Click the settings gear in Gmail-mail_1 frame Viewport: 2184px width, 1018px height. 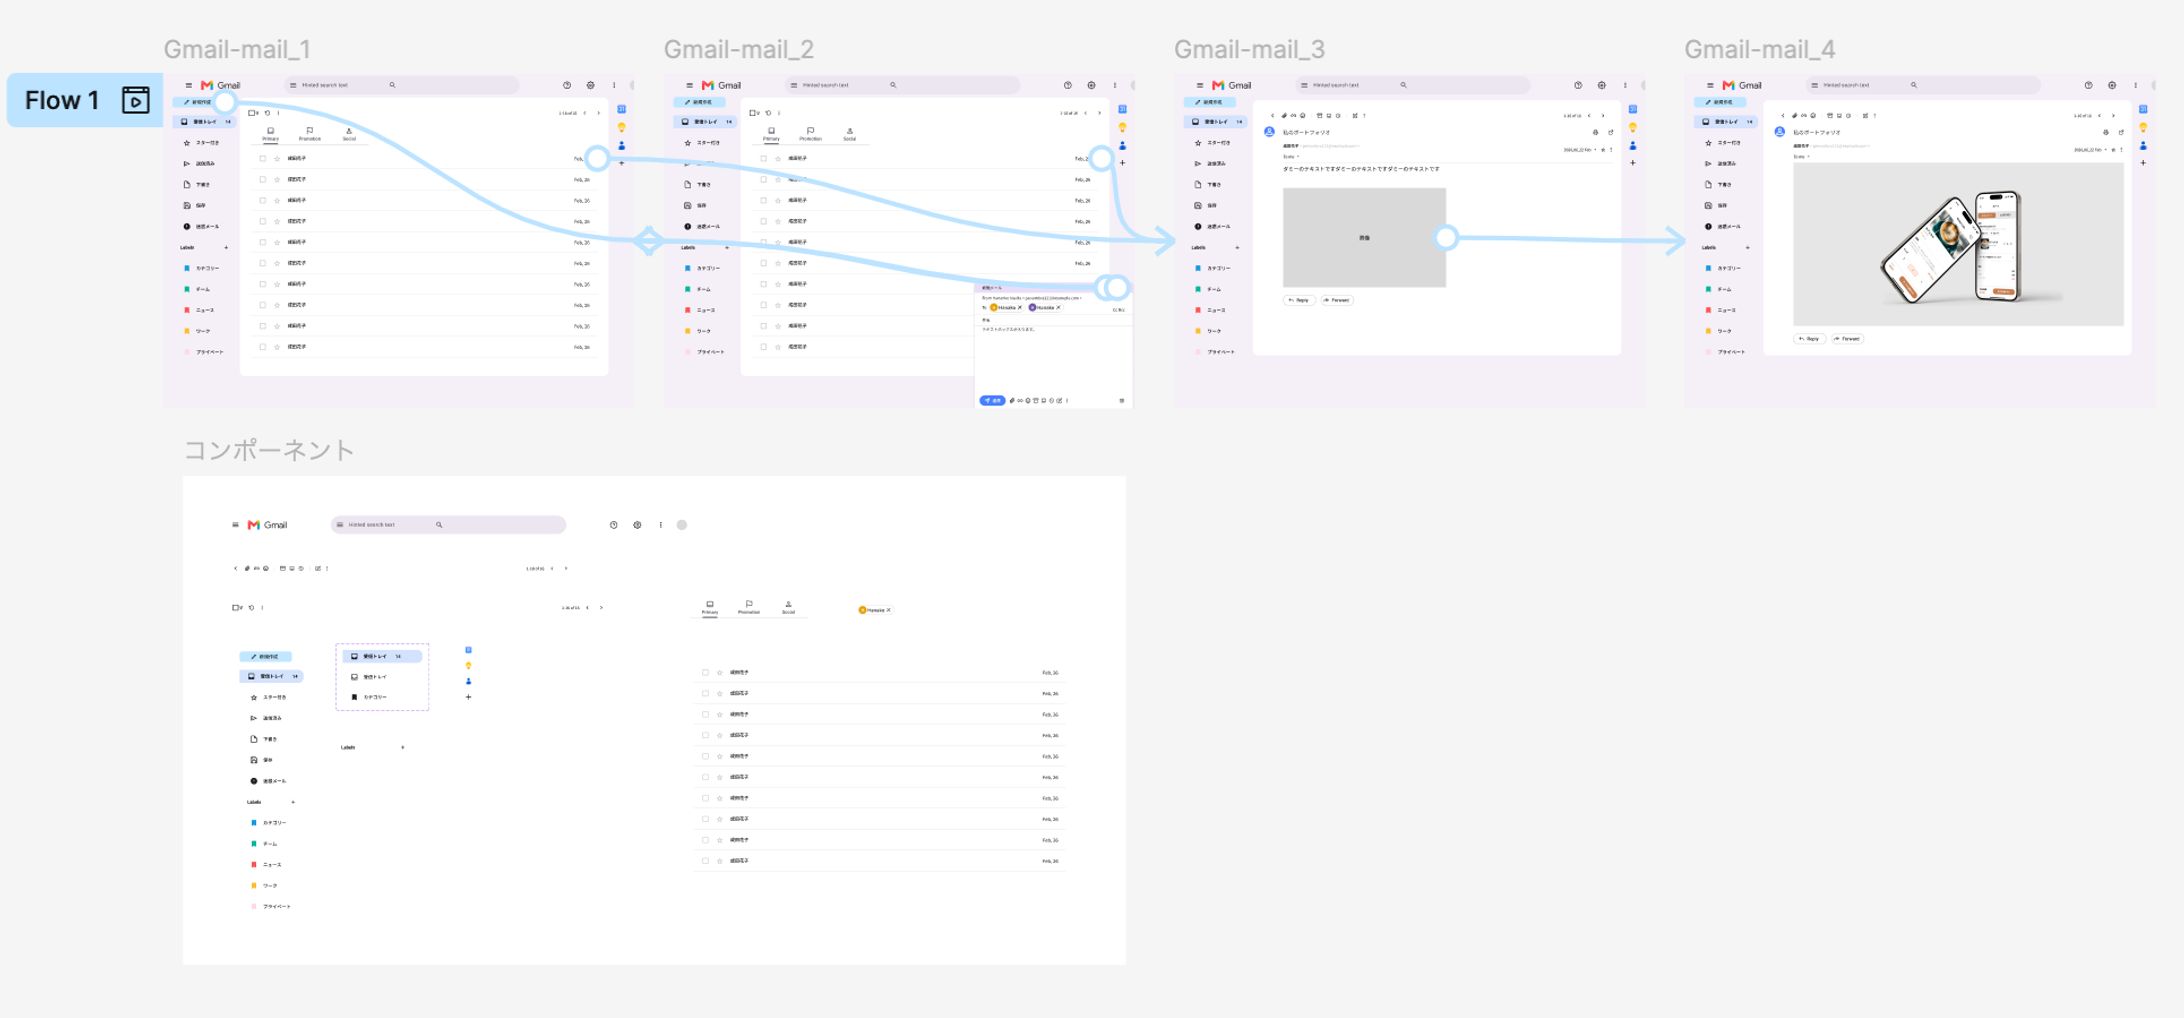pyautogui.click(x=590, y=85)
